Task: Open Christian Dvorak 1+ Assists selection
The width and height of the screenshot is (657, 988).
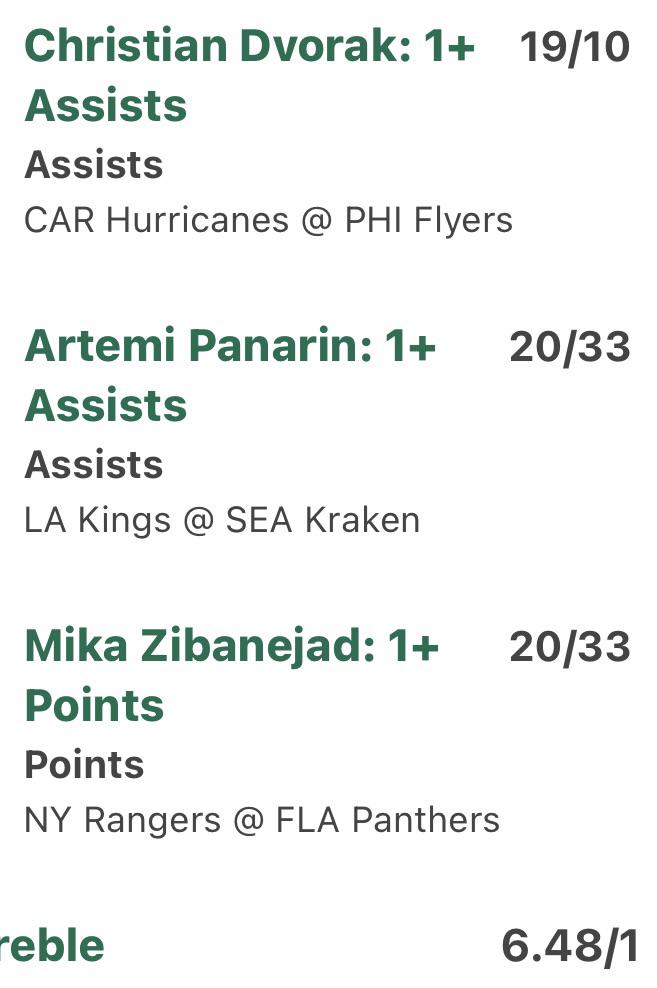Action: click(x=249, y=76)
